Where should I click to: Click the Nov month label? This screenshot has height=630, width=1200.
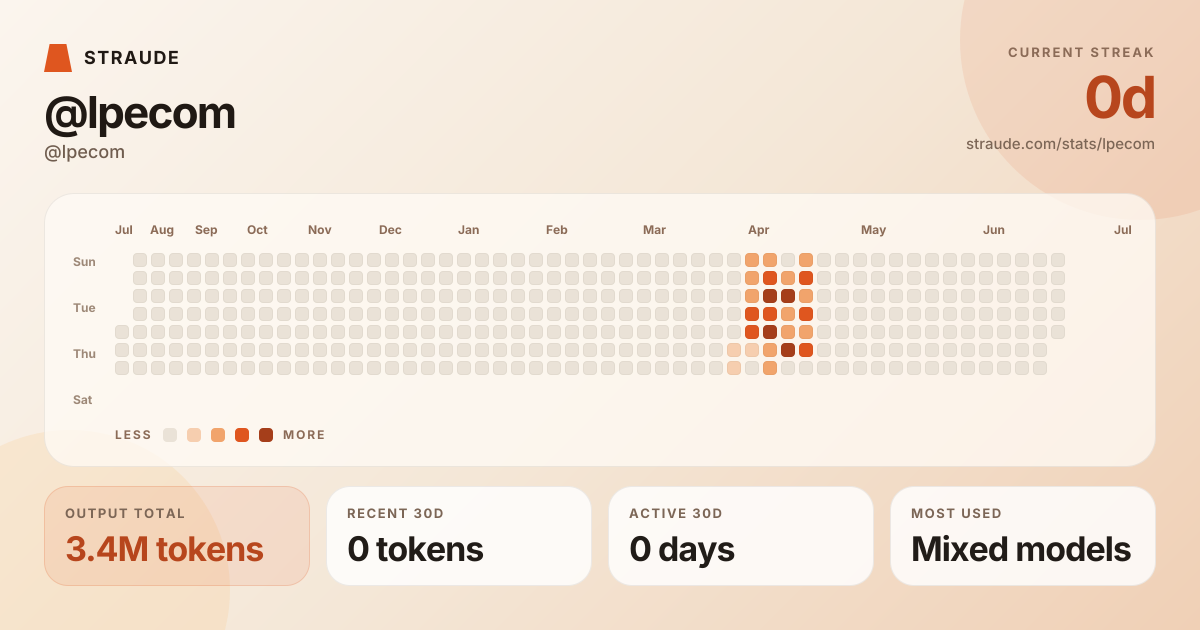point(320,230)
